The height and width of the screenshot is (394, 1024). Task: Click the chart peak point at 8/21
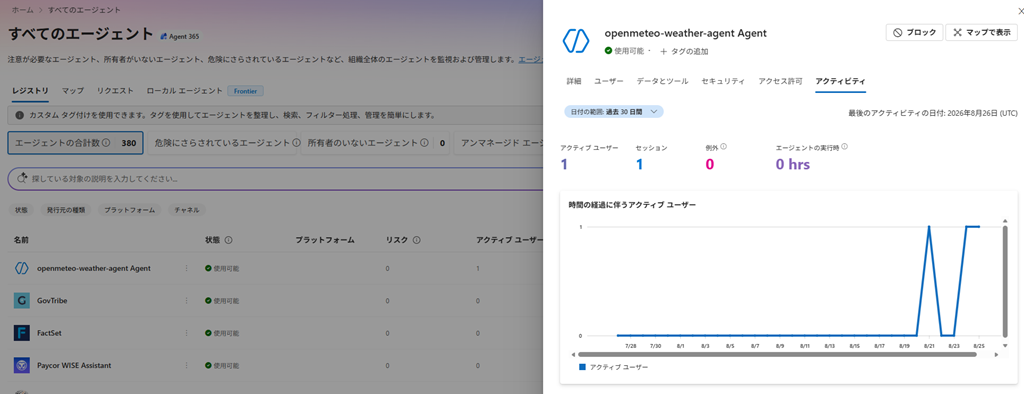(x=929, y=227)
